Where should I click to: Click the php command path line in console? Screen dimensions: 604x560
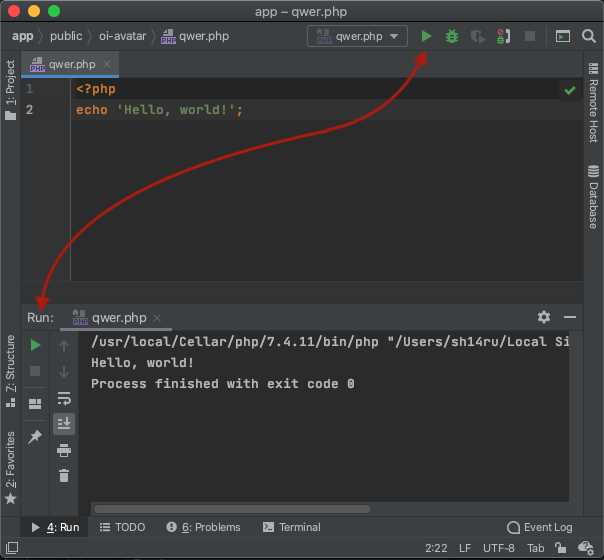330,341
